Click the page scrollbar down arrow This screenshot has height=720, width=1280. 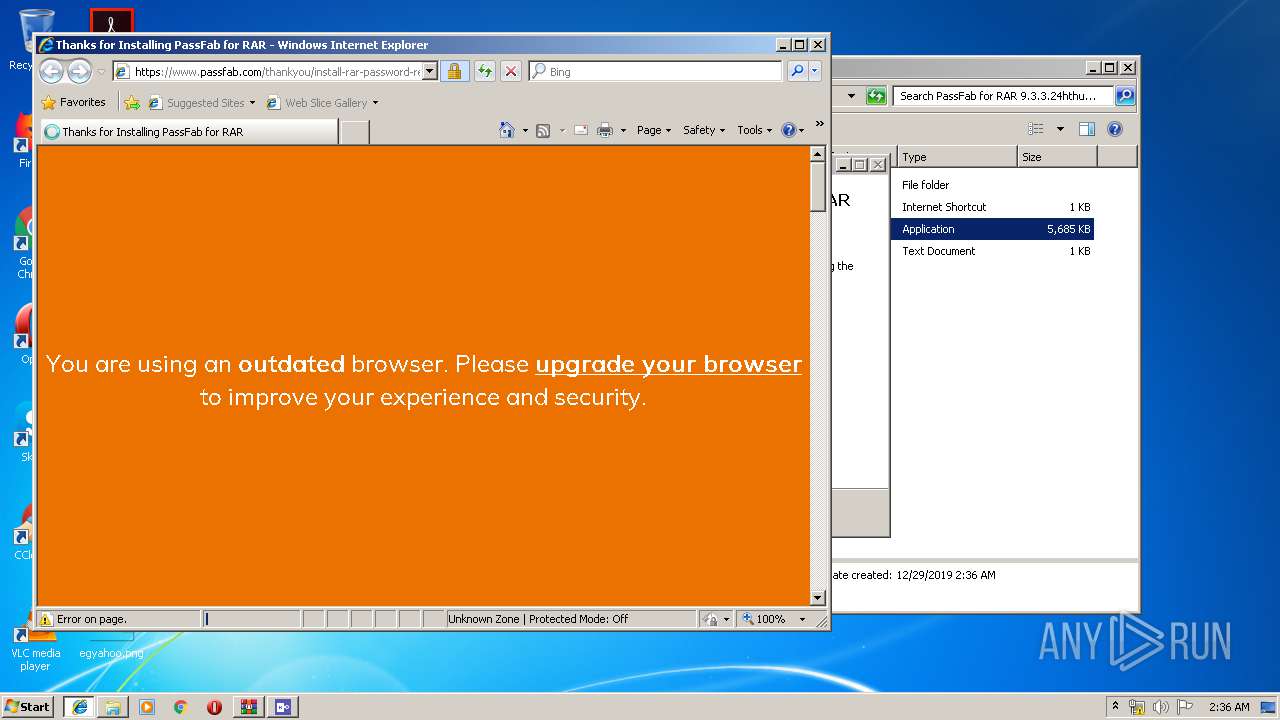pyautogui.click(x=817, y=598)
